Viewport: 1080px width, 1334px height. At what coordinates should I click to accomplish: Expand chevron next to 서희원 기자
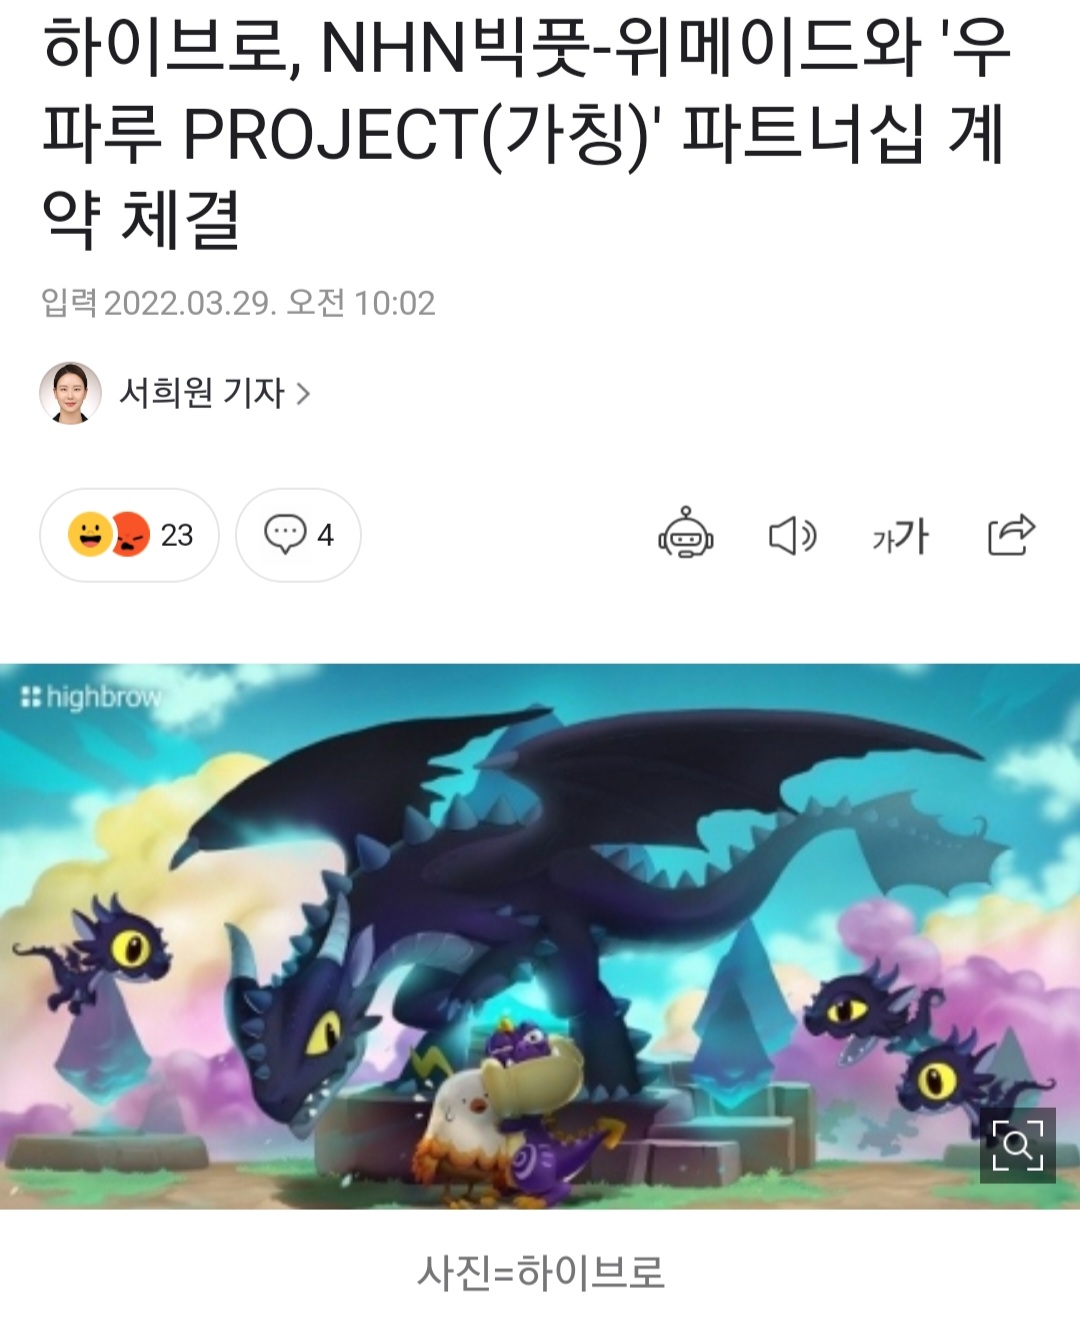pyautogui.click(x=303, y=394)
